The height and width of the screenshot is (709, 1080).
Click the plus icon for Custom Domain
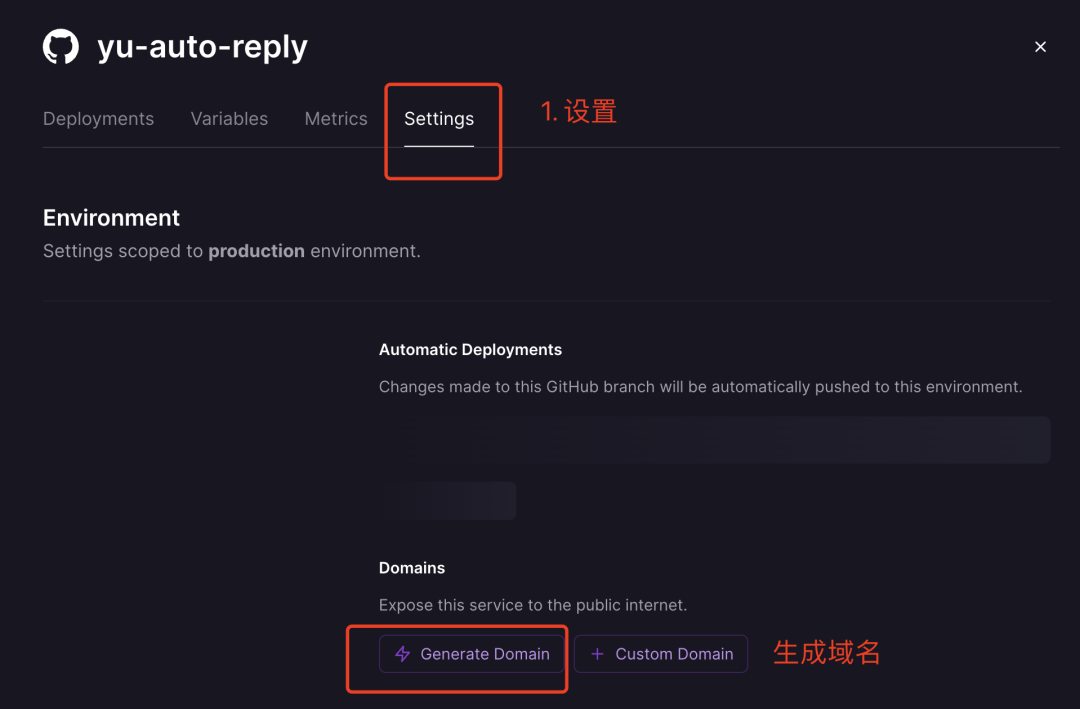pyautogui.click(x=597, y=654)
